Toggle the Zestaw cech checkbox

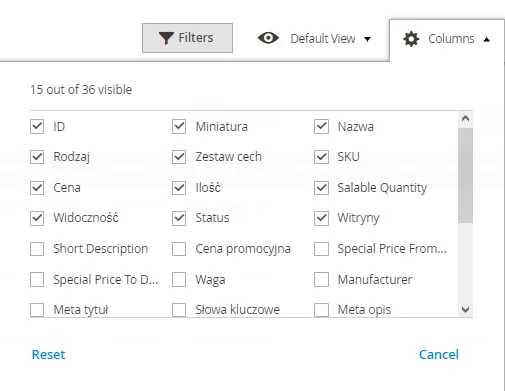[179, 157]
